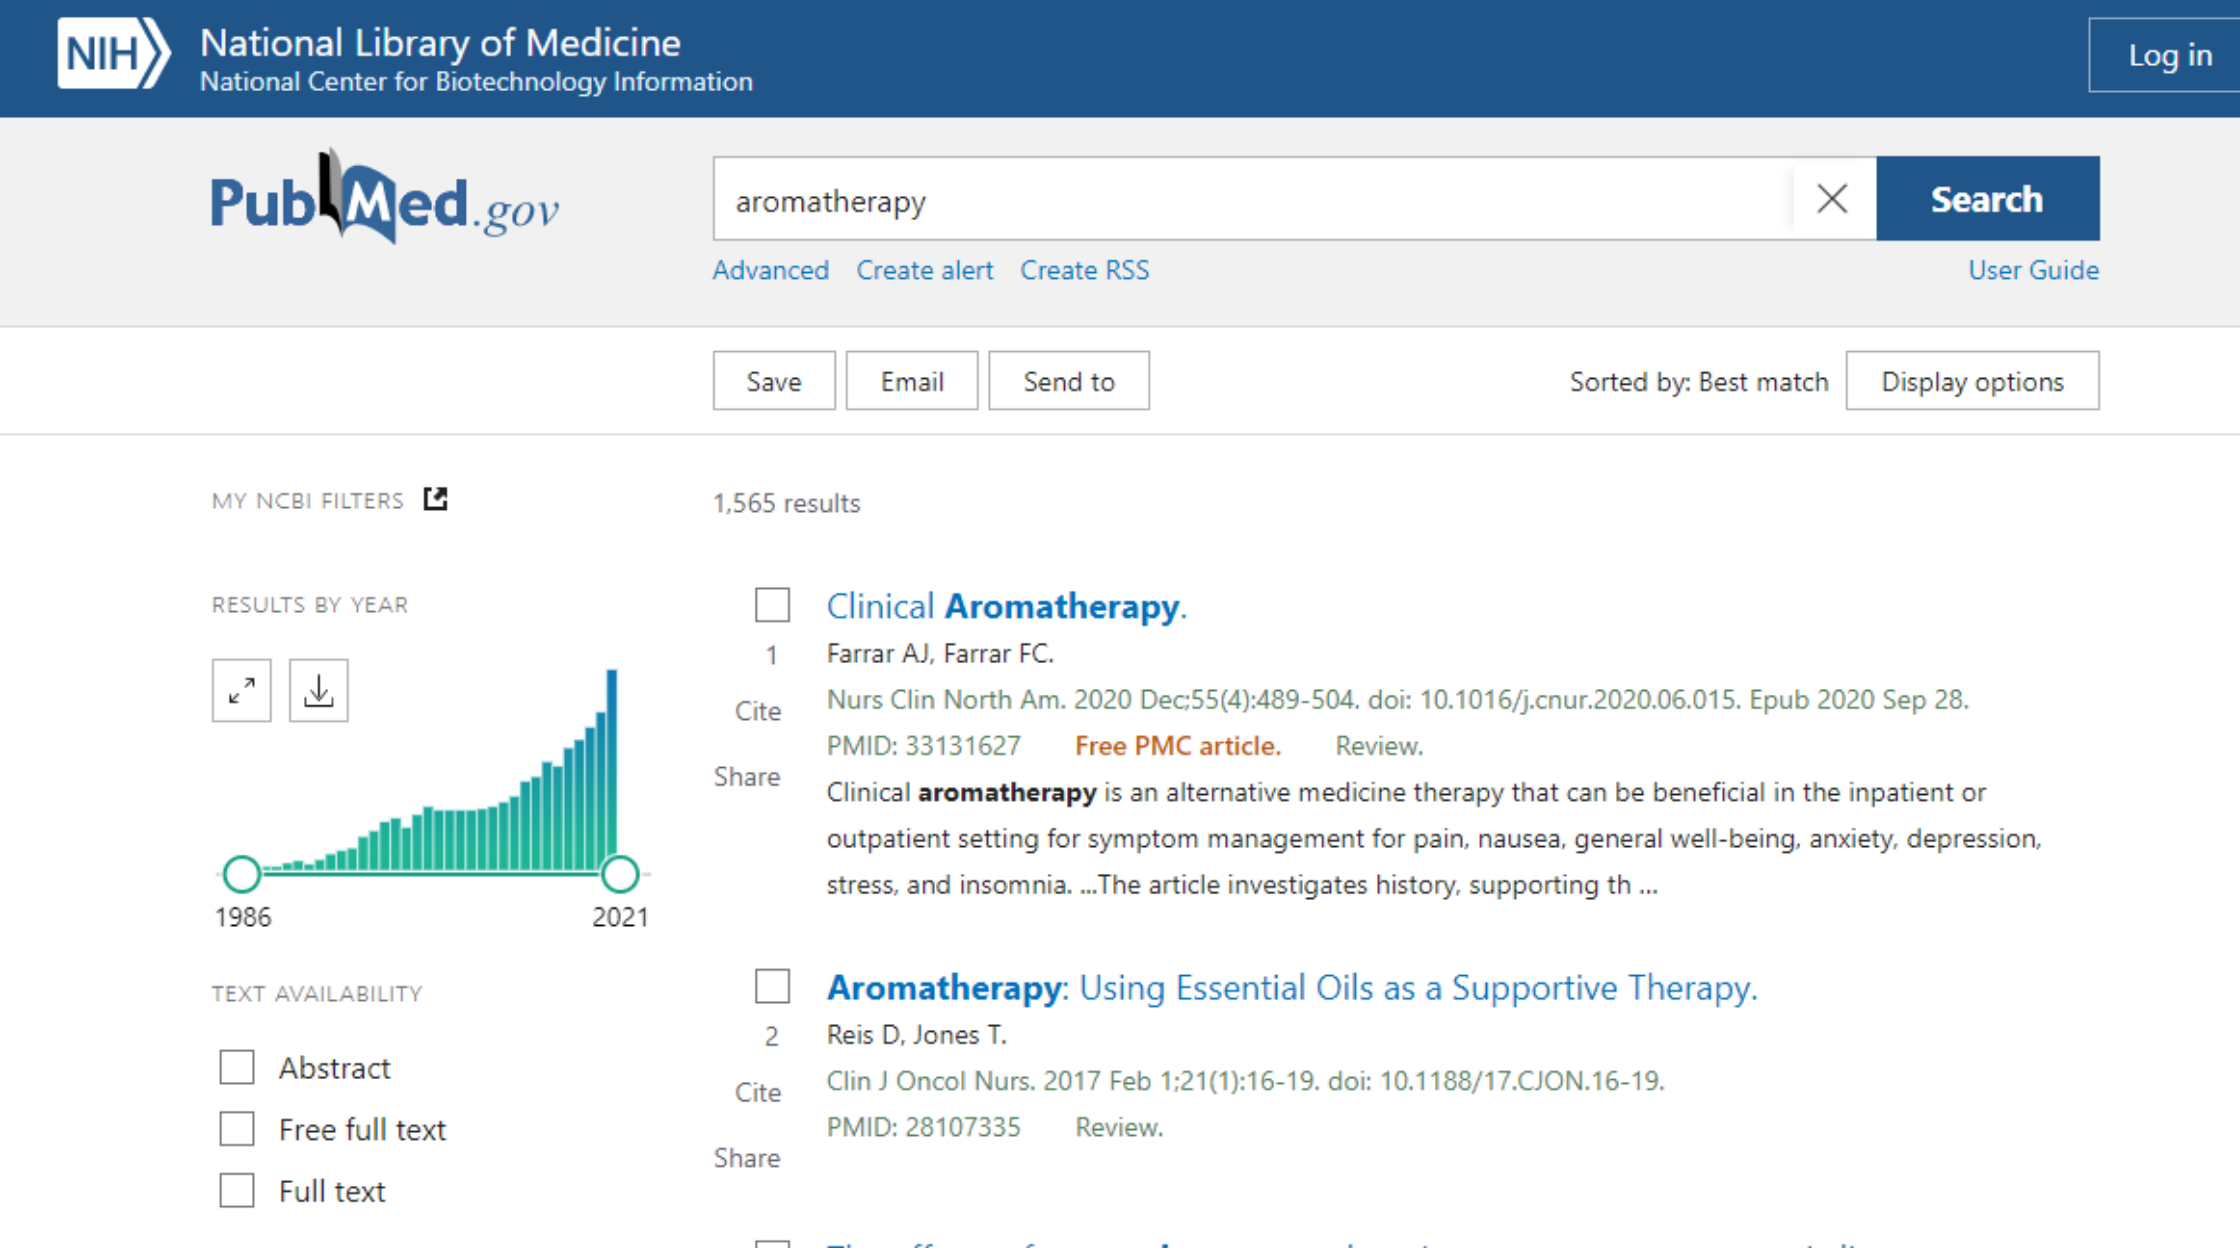Select checkbox for Clinical Aromatherapy result
This screenshot has height=1260, width=2240.
point(772,605)
